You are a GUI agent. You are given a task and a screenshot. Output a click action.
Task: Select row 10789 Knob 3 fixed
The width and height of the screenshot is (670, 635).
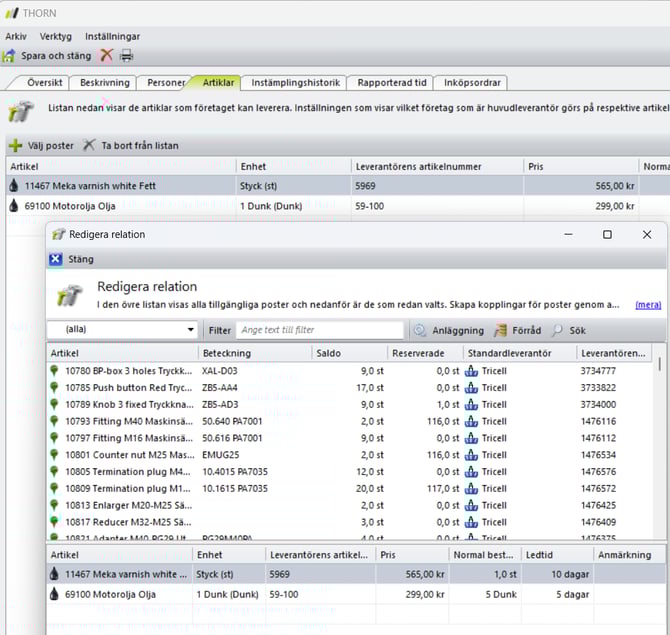349,404
